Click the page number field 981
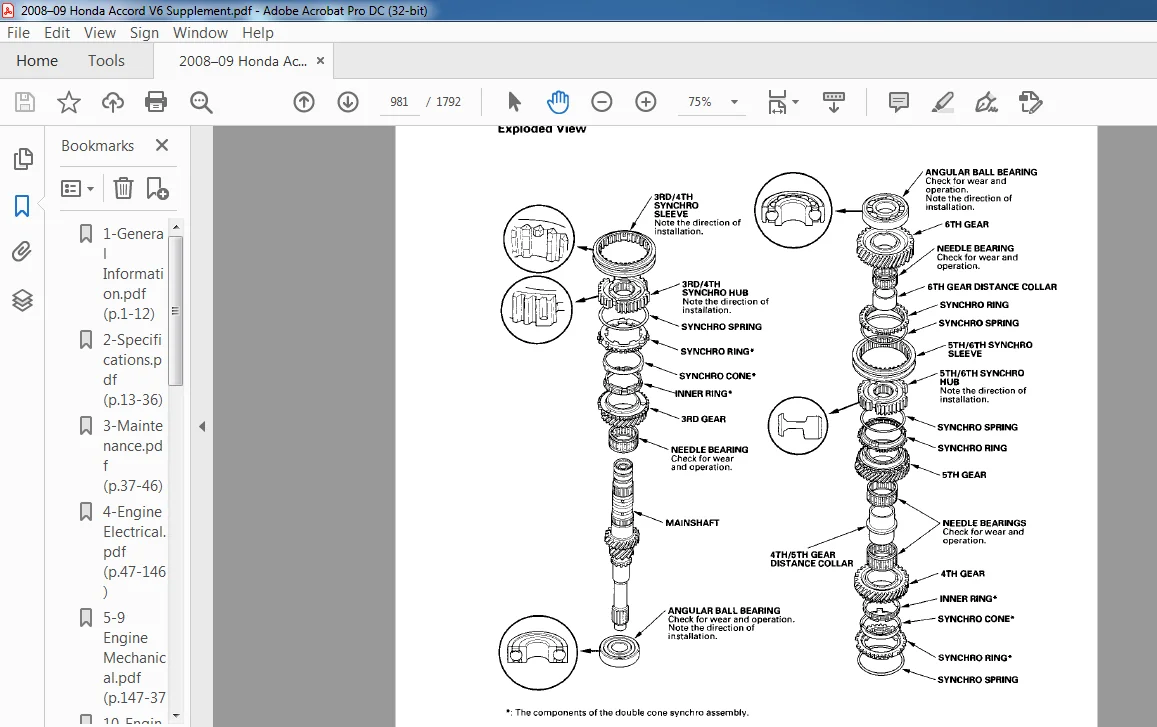Image resolution: width=1157 pixels, height=727 pixels. click(x=399, y=102)
